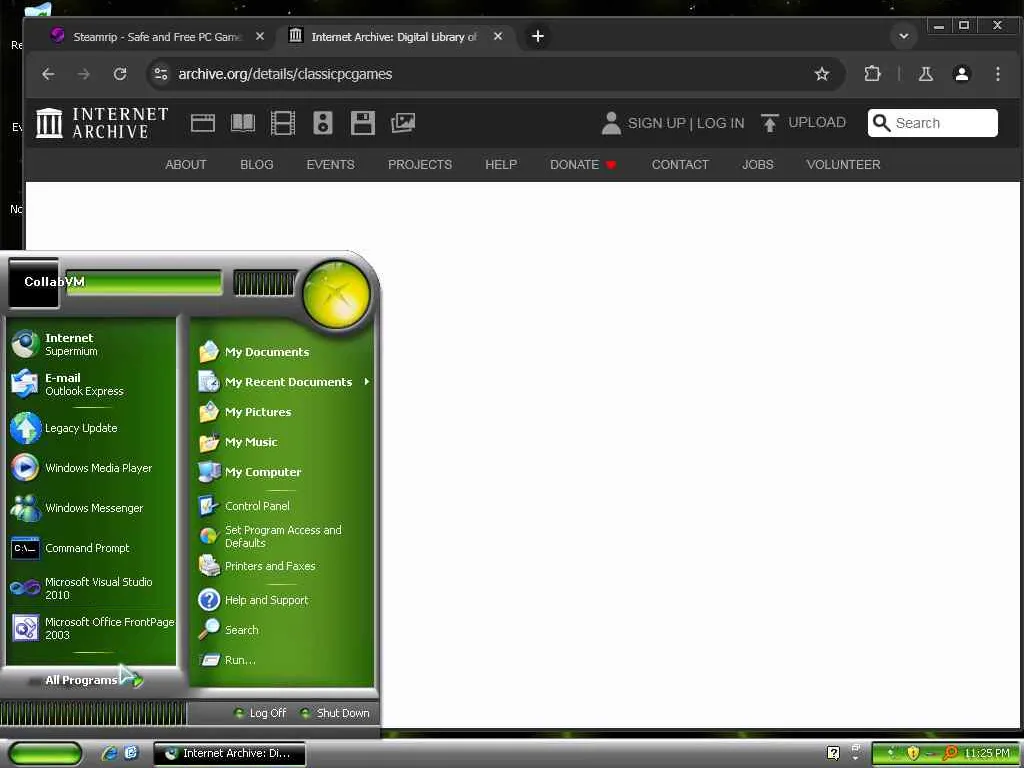Open Printers and Faxes

pyautogui.click(x=284, y=566)
